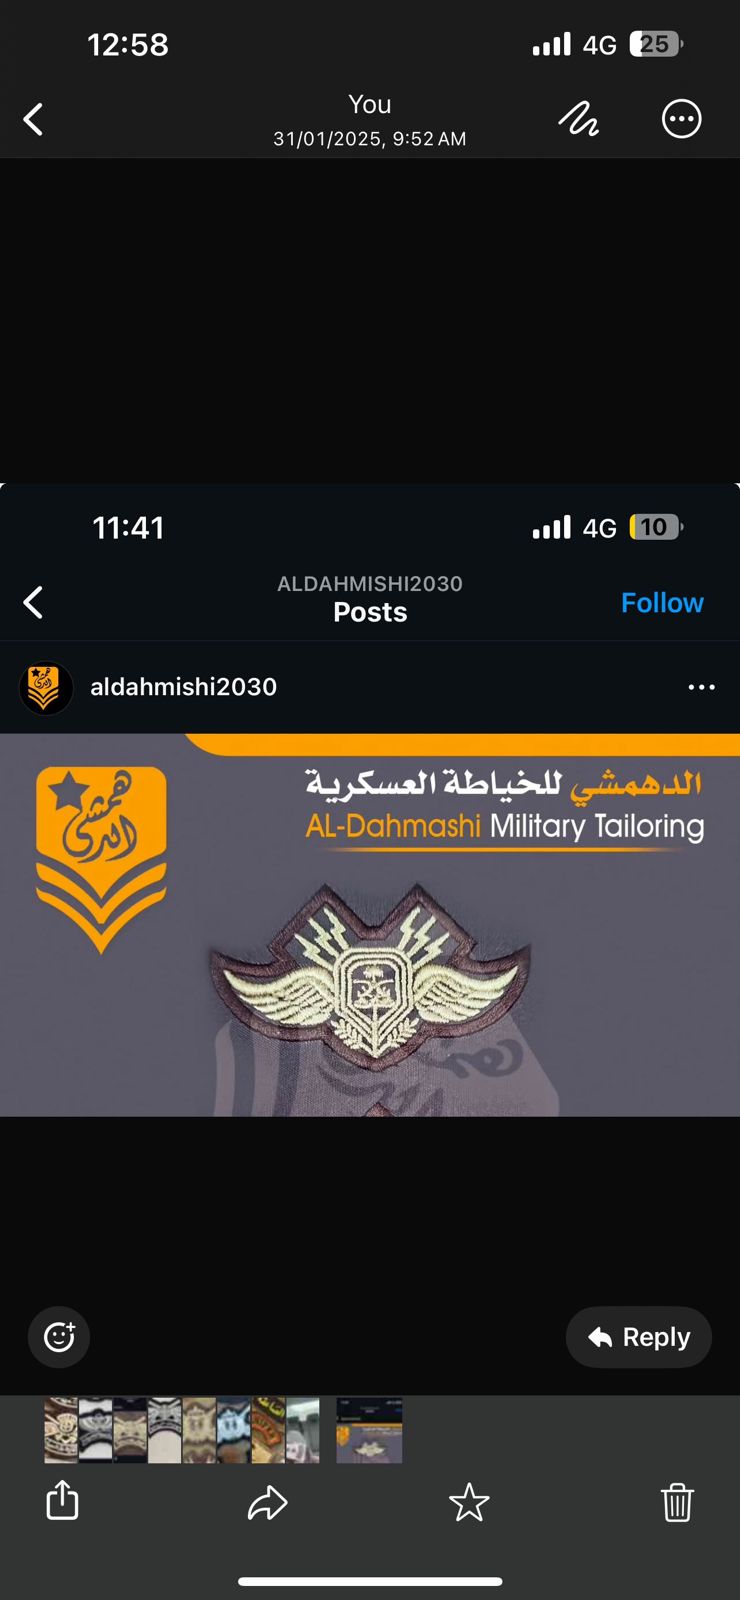The height and width of the screenshot is (1600, 740).
Task: Open the first thumbnail in the media strip
Action: tap(61, 1430)
